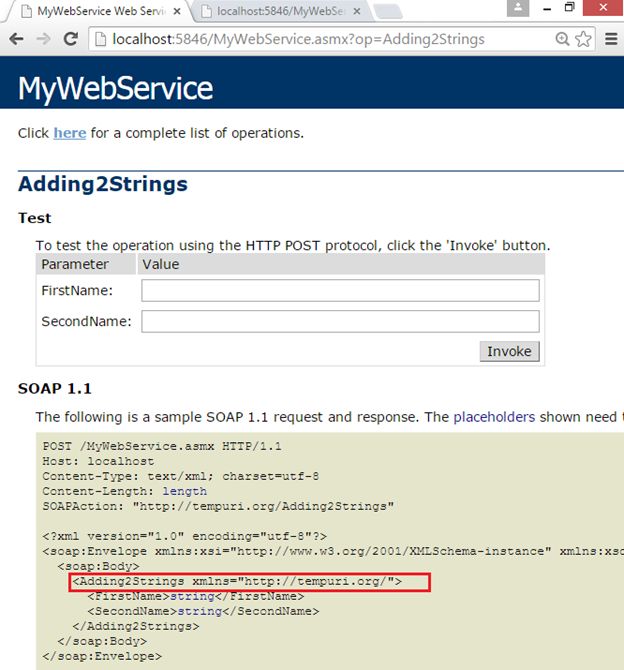Click the zoom magnifier icon in address bar
The image size is (624, 670).
coord(563,39)
